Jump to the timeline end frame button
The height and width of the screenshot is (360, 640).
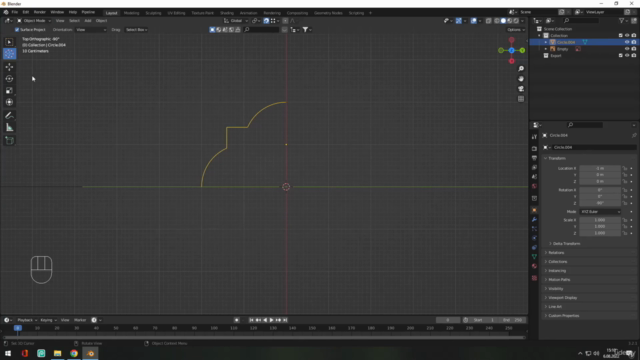pyautogui.click(x=285, y=320)
